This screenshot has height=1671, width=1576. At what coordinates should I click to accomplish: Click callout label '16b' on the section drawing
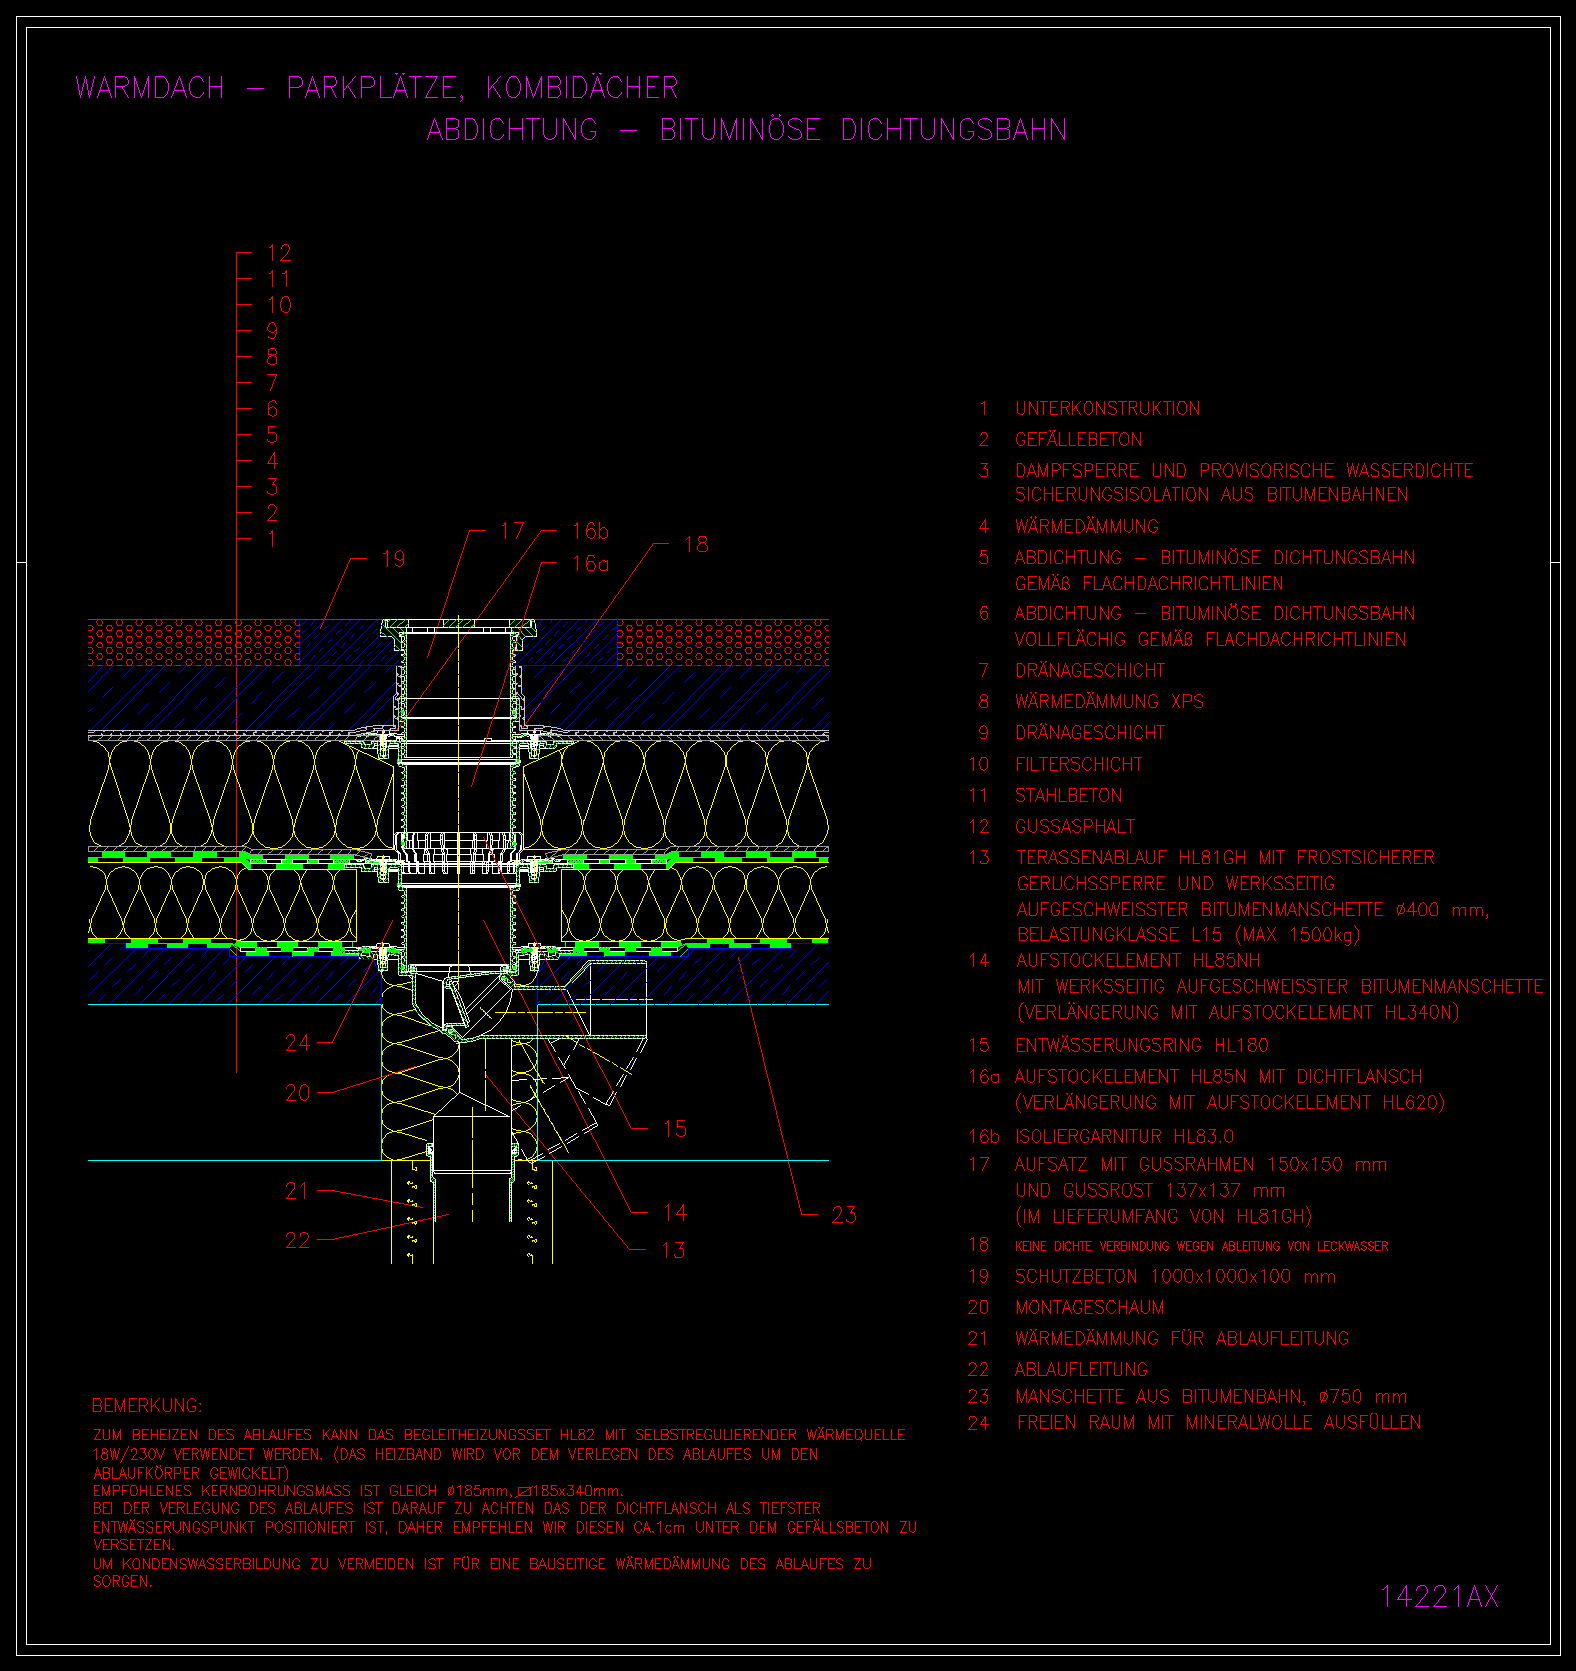590,531
